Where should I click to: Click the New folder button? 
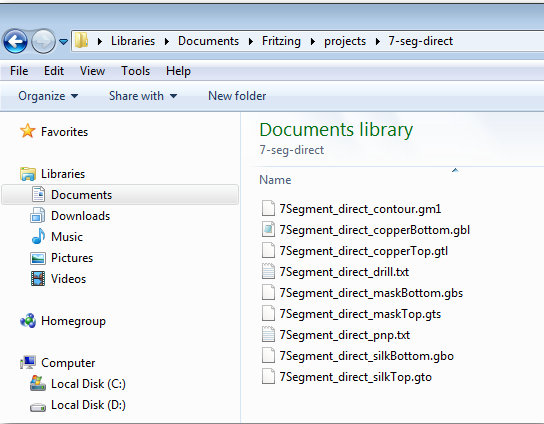click(237, 96)
